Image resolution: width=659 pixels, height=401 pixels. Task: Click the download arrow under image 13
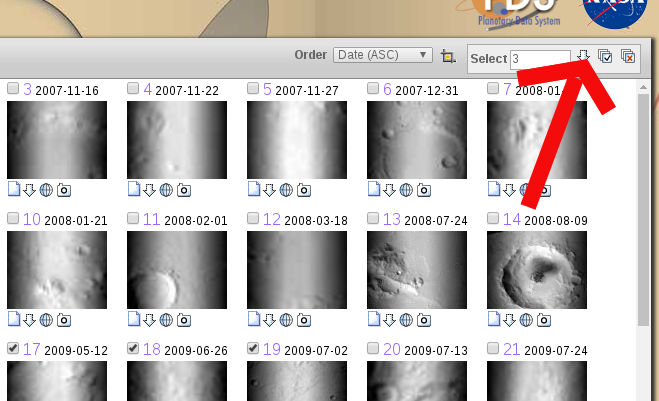point(389,320)
